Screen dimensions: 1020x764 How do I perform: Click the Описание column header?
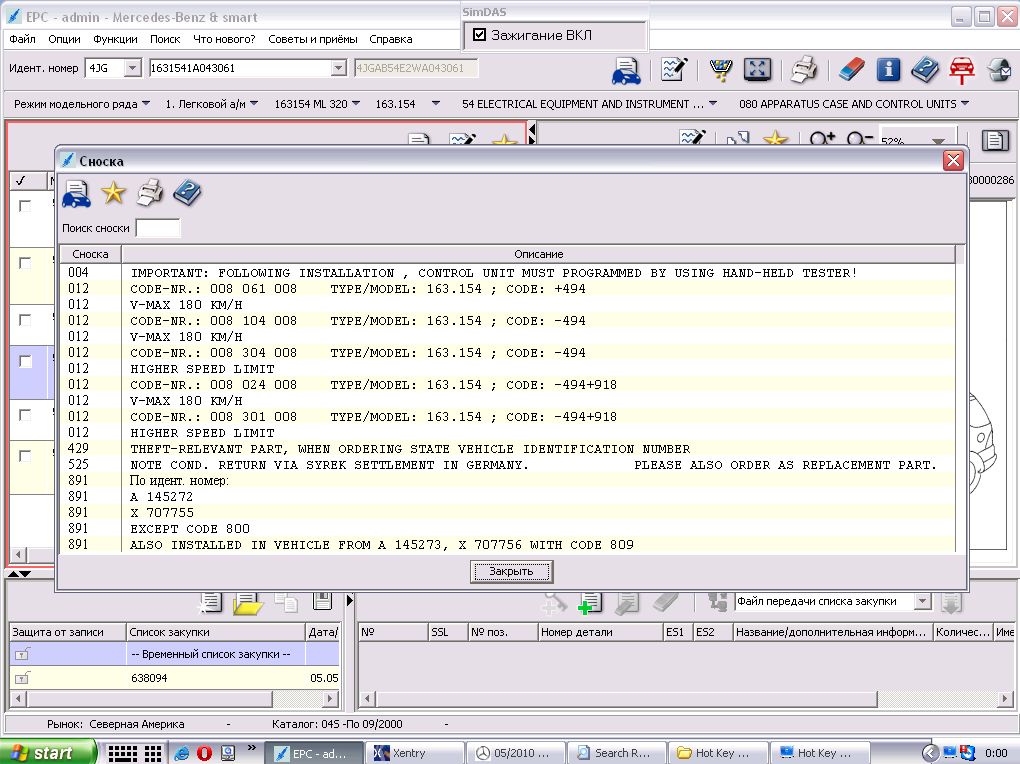(x=539, y=254)
